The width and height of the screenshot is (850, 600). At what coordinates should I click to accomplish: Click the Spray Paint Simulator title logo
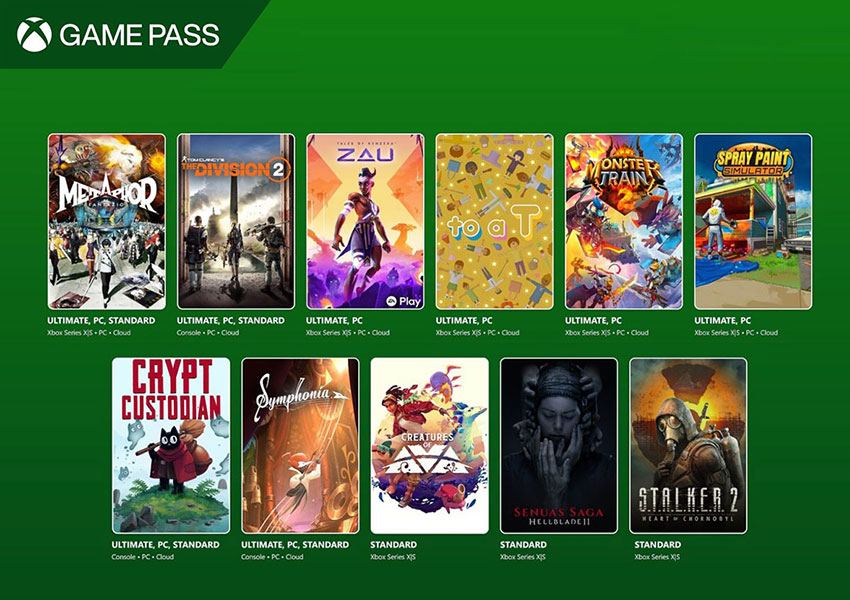[754, 162]
